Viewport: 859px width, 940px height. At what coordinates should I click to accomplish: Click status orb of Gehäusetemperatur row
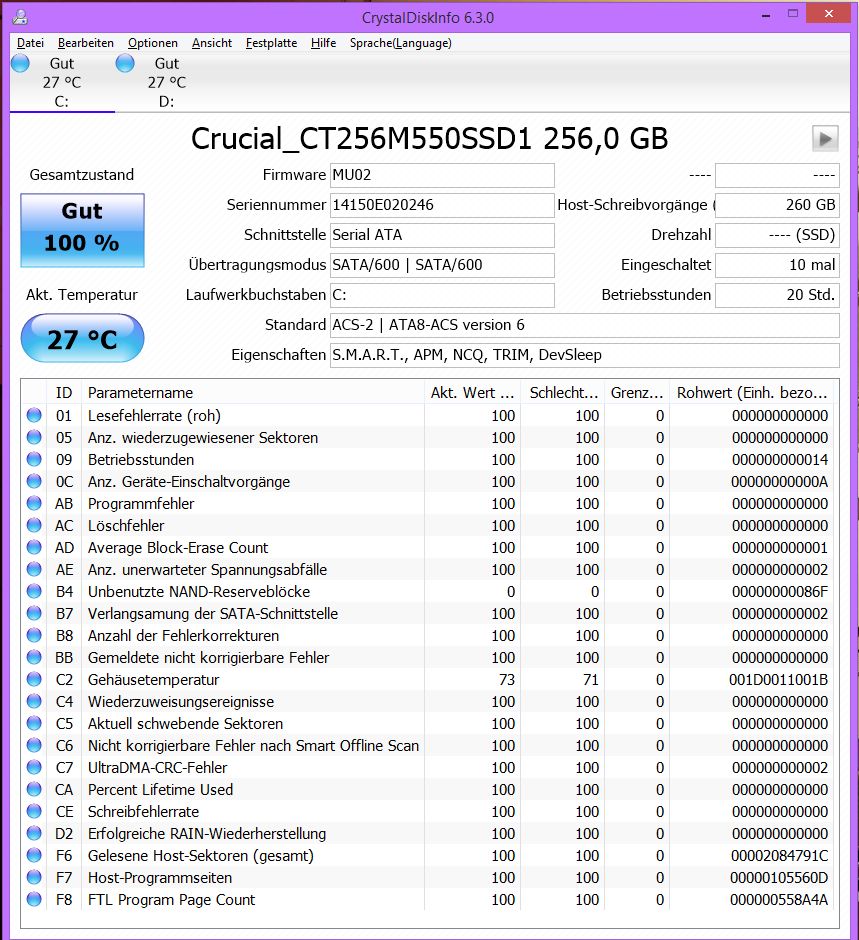[34, 679]
